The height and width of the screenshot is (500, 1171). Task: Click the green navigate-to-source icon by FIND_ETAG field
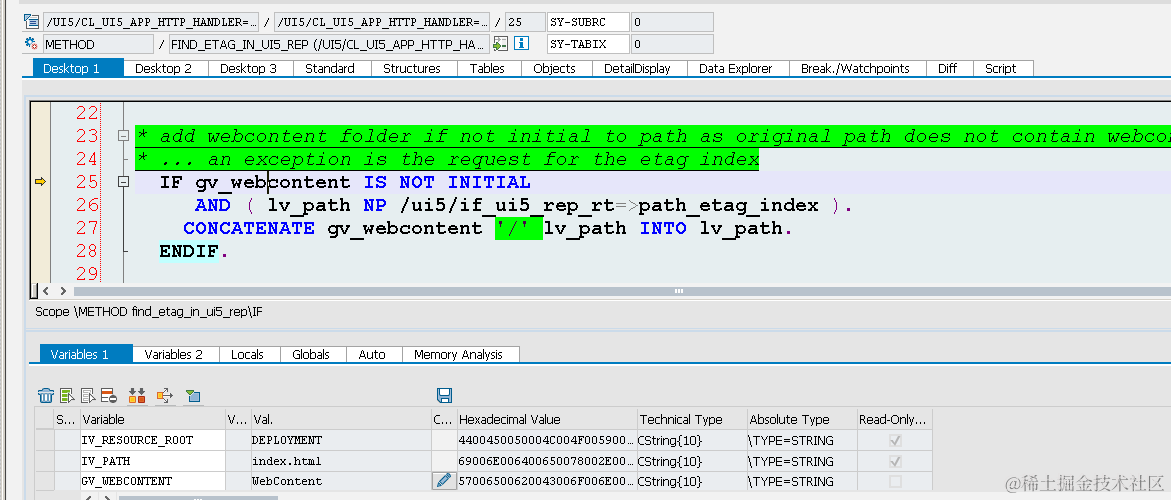[500, 43]
